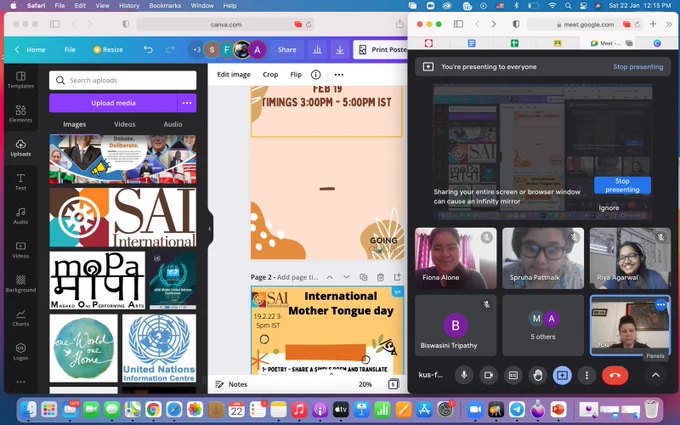The height and width of the screenshot is (425, 680).
Task: Open more upload options beside Upload media
Action: click(187, 103)
